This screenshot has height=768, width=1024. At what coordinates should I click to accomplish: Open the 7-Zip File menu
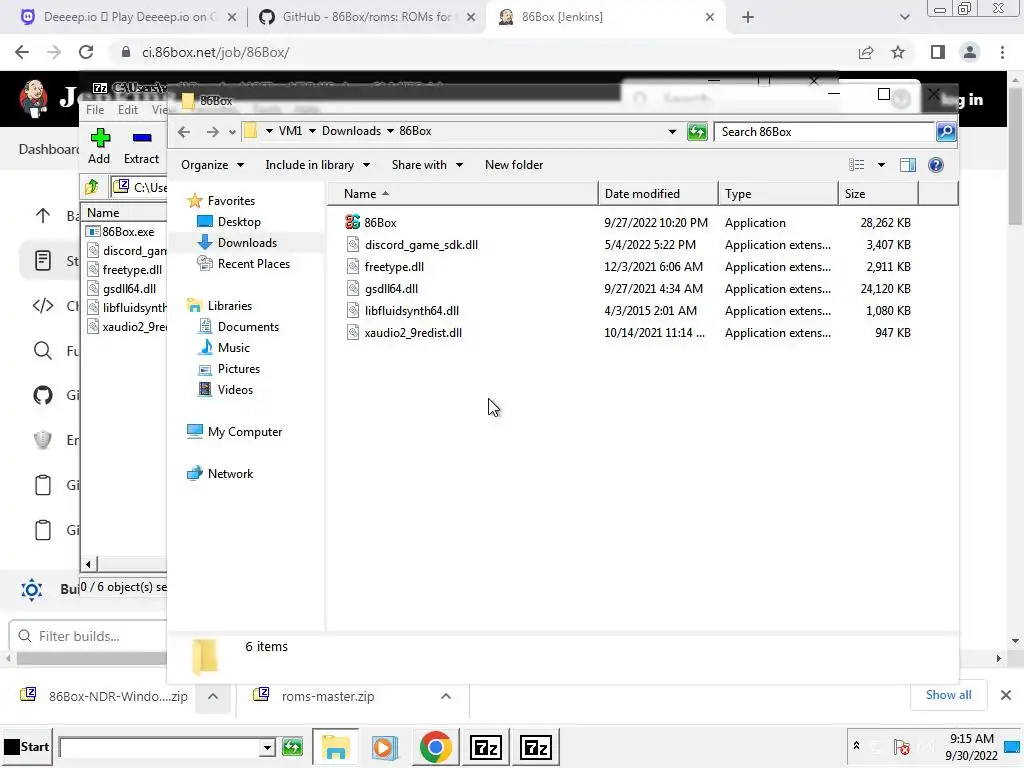pos(95,110)
